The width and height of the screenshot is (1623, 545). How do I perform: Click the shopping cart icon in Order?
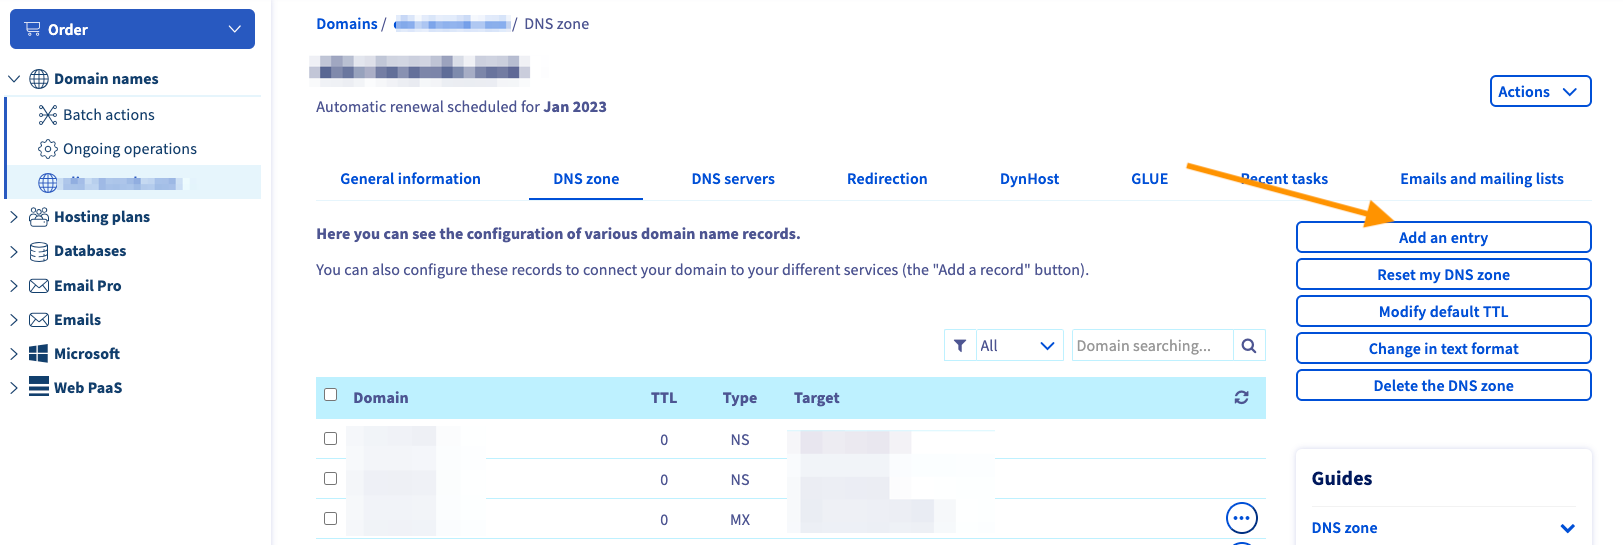pos(33,29)
